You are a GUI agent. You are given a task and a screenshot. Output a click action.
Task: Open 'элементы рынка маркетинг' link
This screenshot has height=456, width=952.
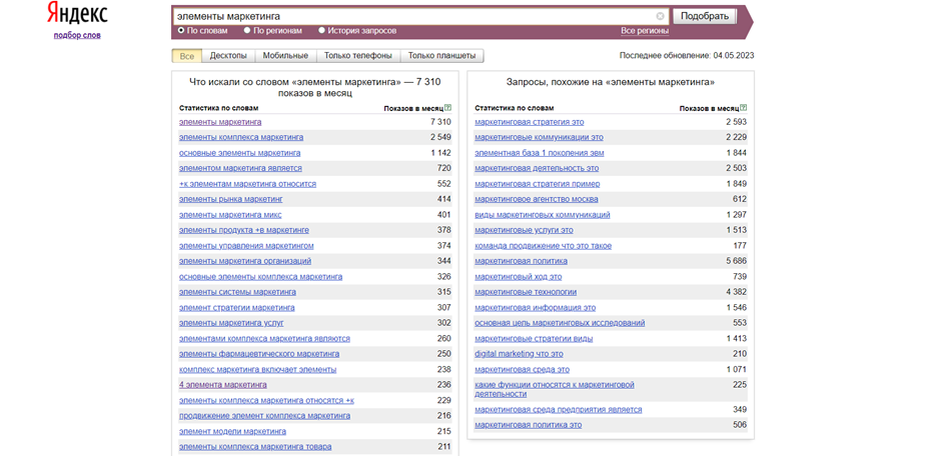231,199
